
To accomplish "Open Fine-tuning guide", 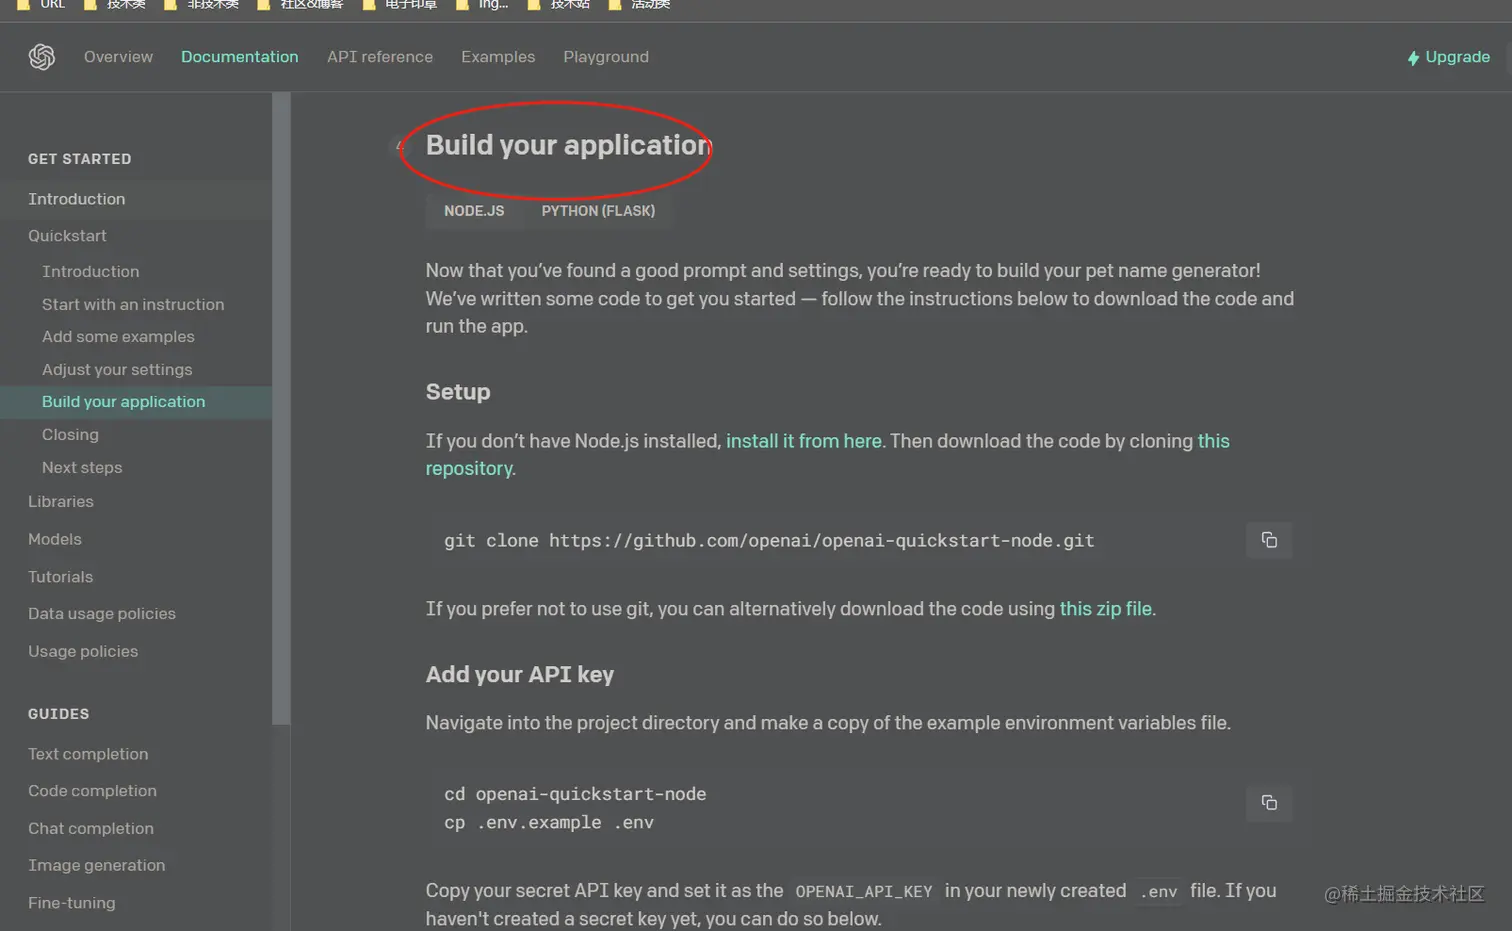I will [72, 903].
